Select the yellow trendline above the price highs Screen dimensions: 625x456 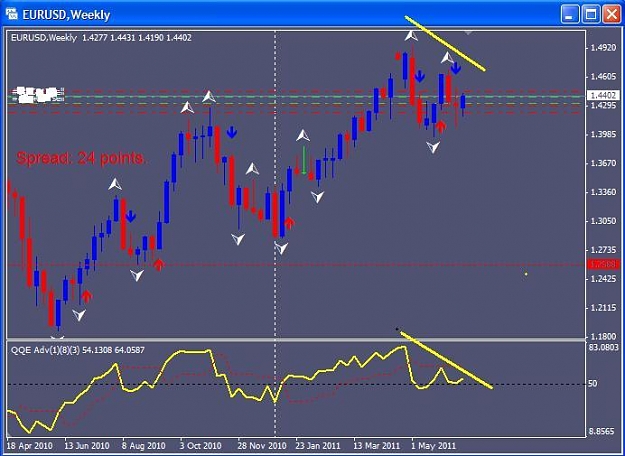coord(445,43)
